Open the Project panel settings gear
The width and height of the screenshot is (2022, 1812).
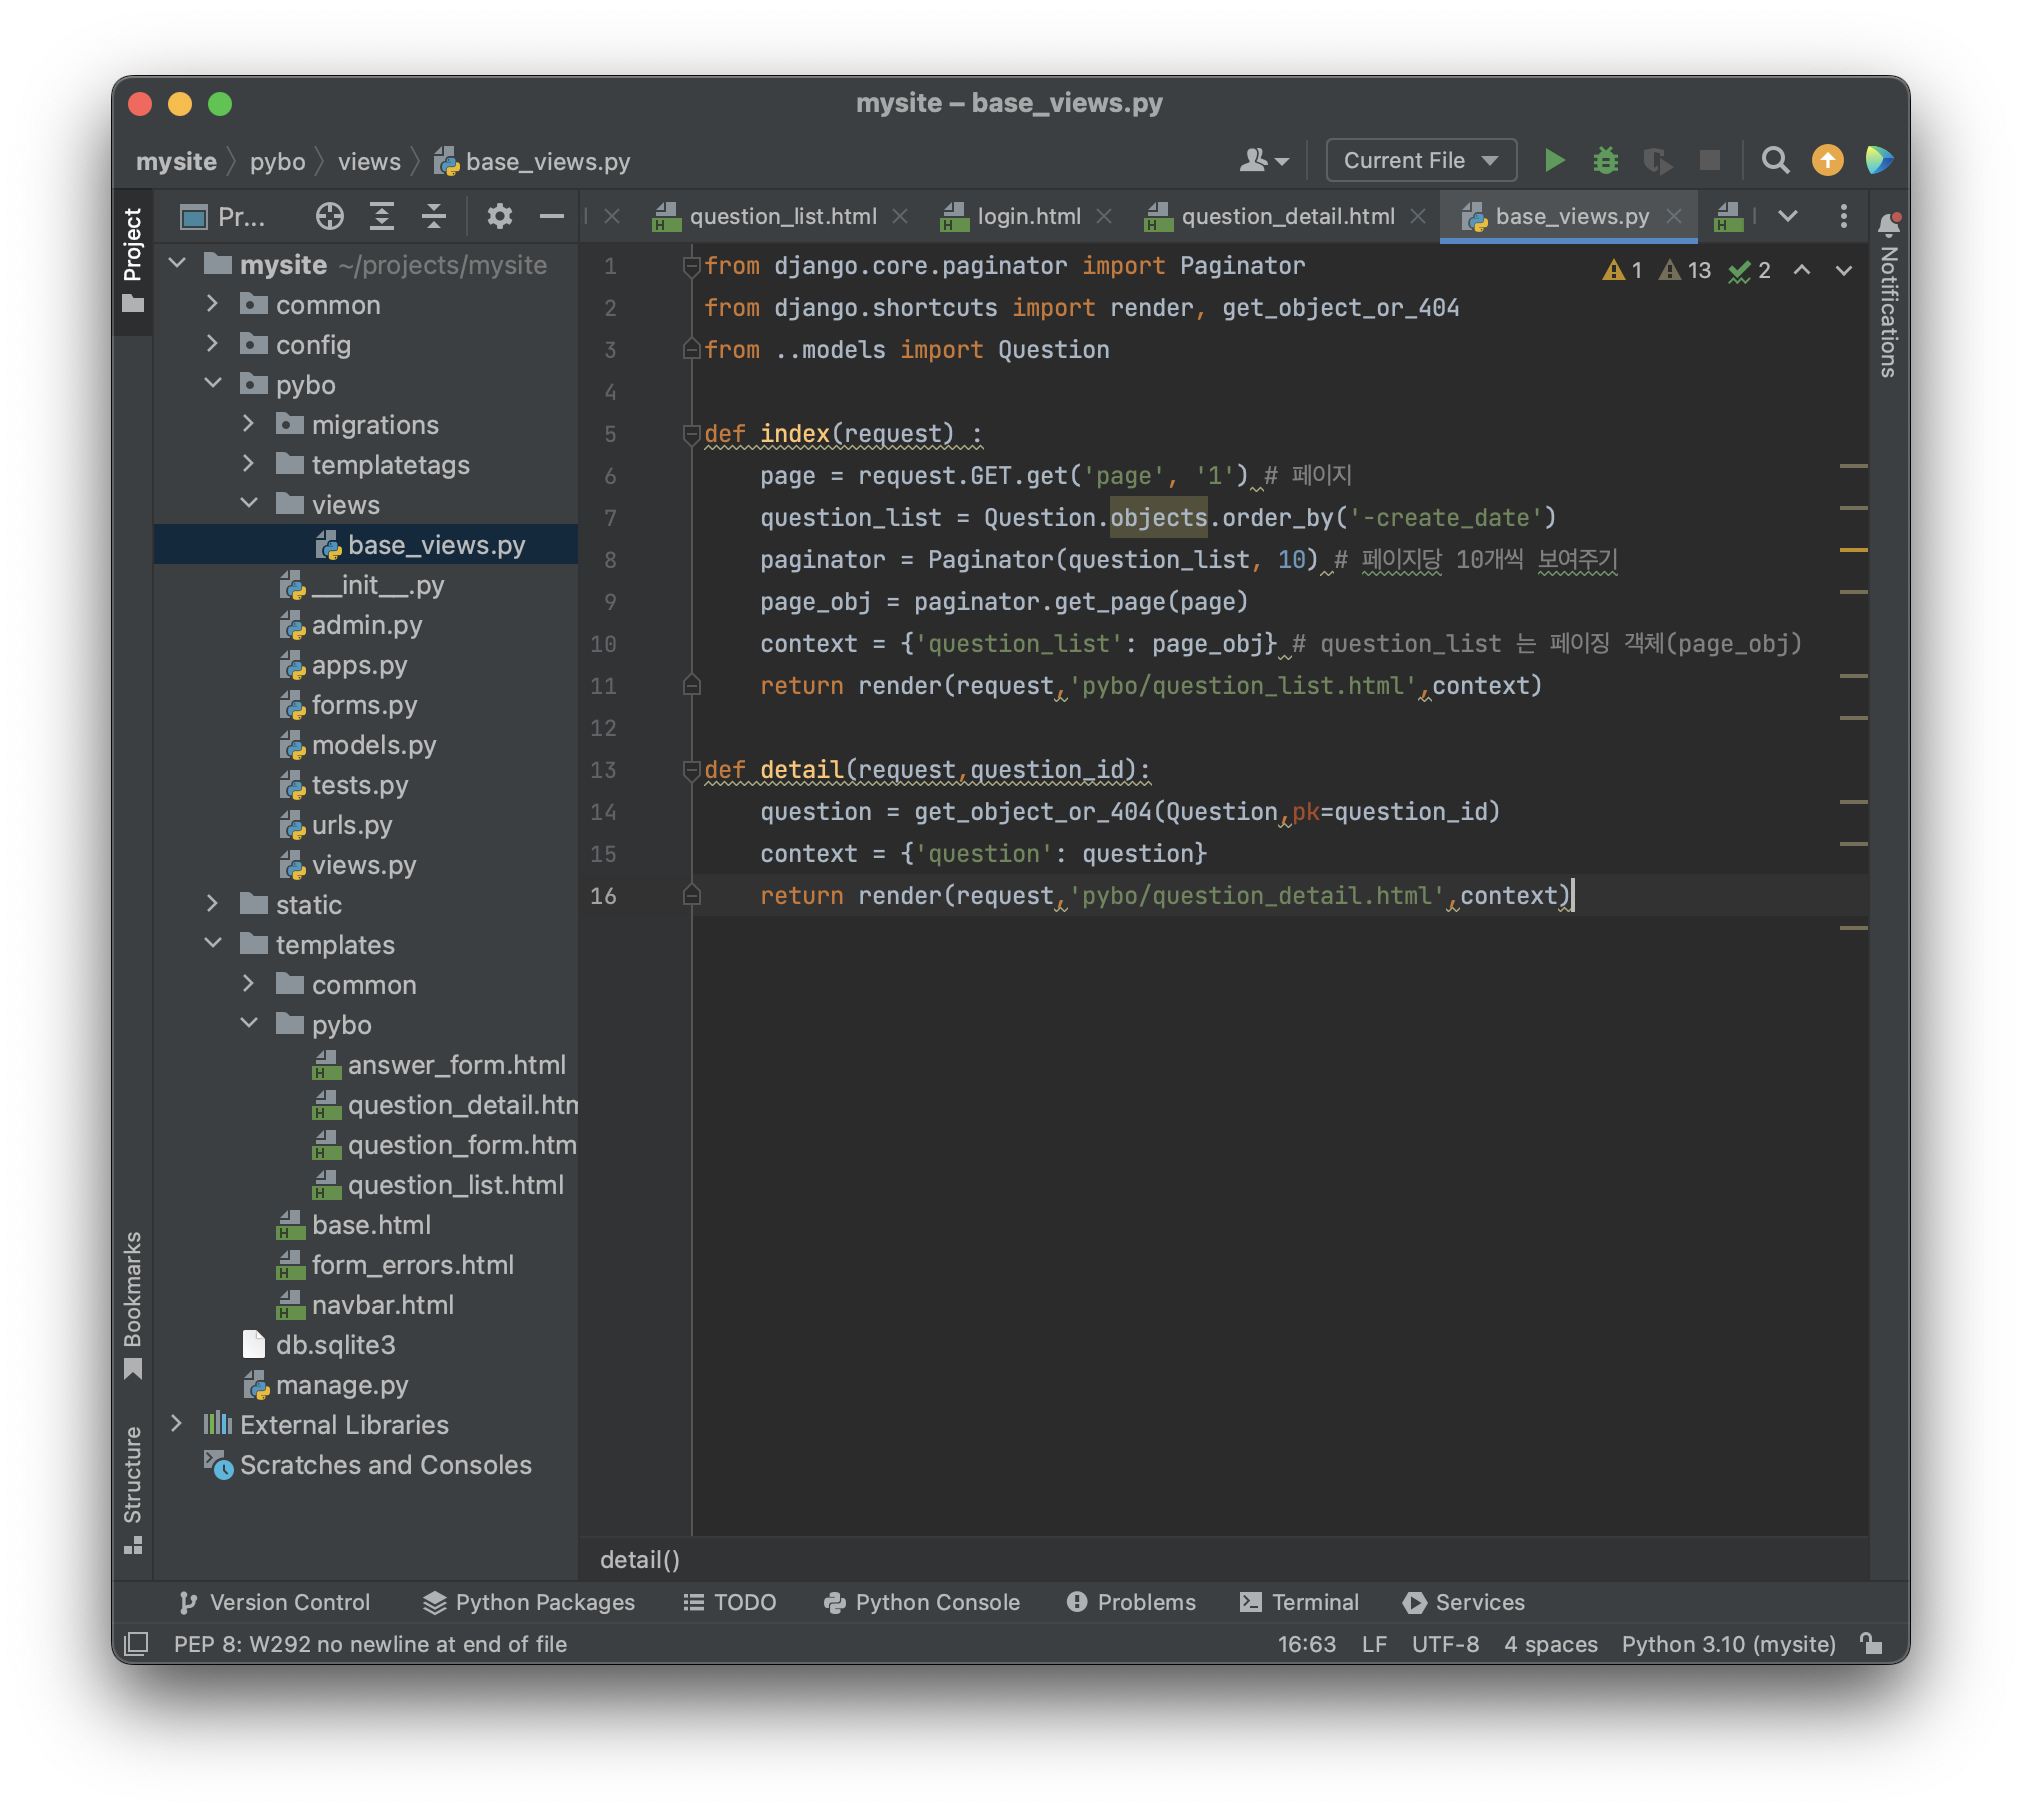click(499, 216)
